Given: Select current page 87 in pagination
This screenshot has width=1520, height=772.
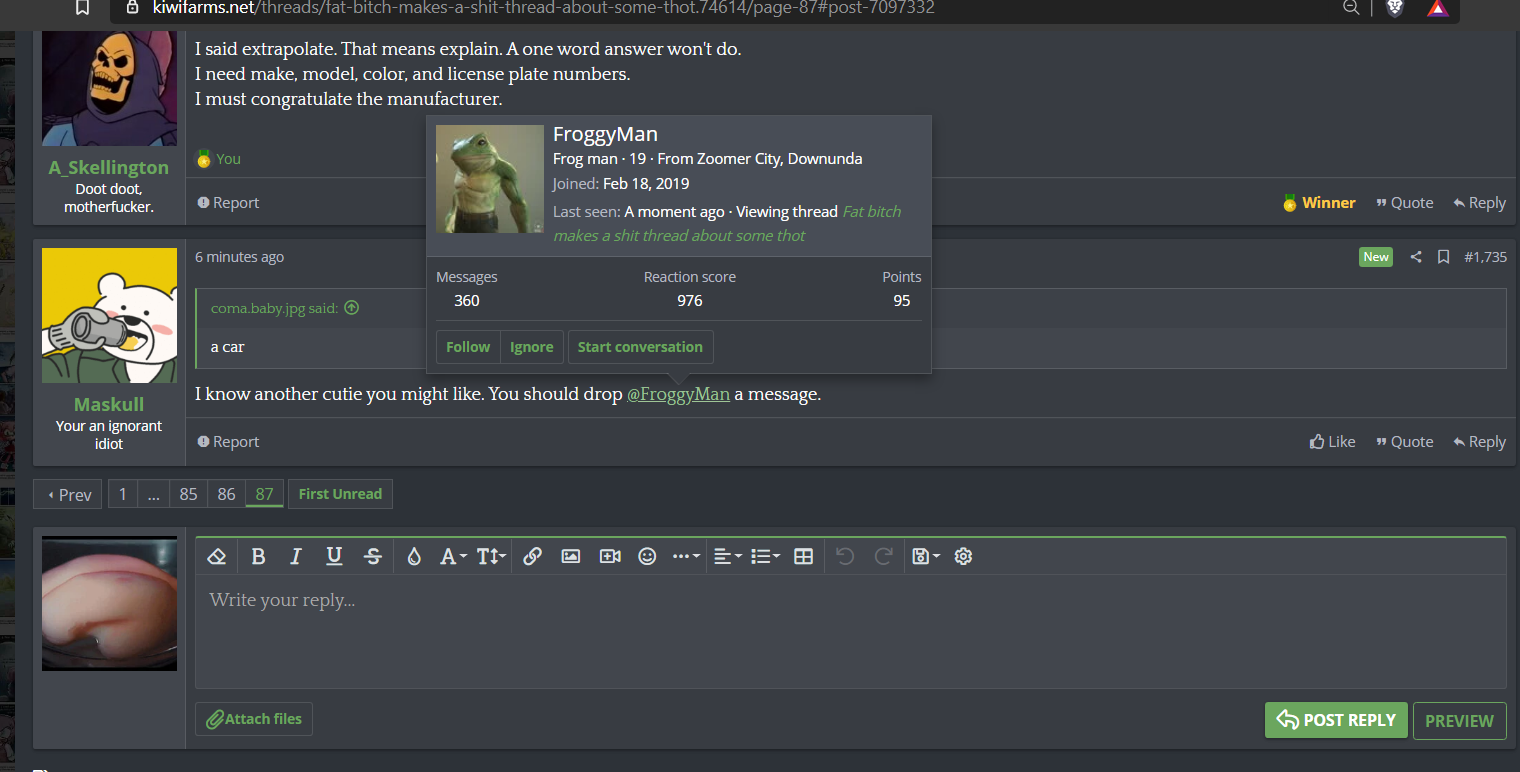Looking at the screenshot, I should tap(264, 494).
